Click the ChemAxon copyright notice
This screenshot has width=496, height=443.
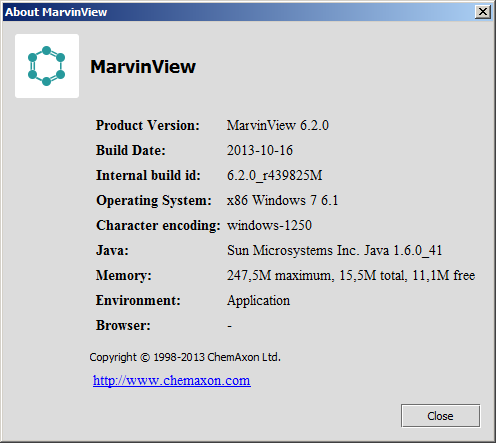pos(185,357)
